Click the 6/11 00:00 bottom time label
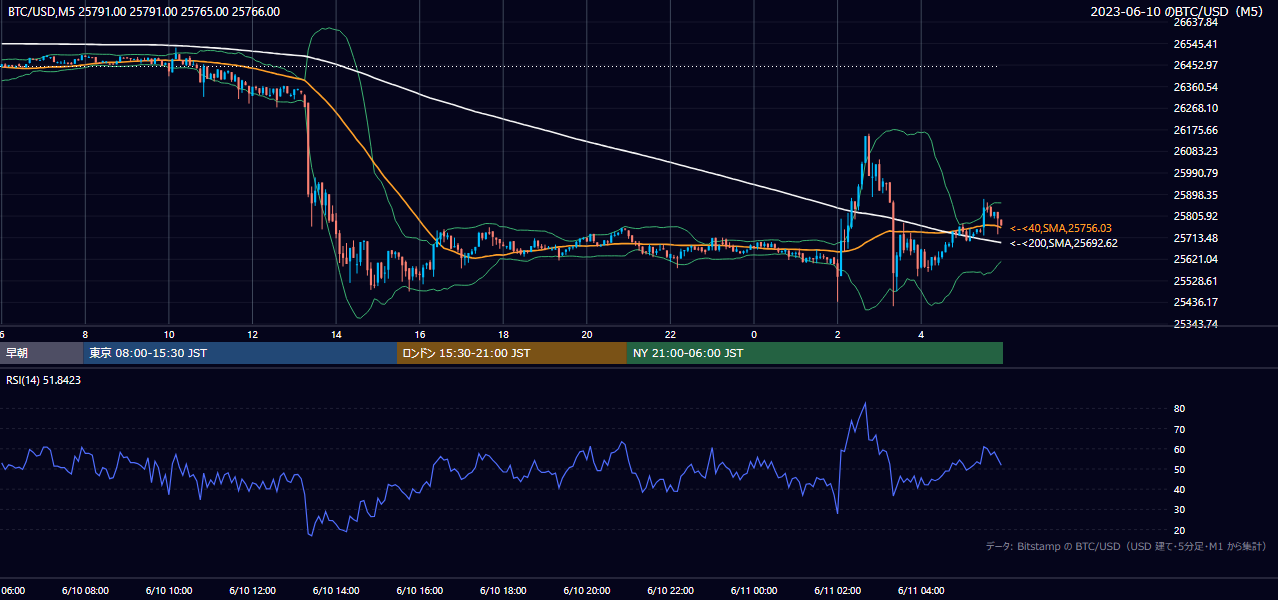This screenshot has height=600, width=1278. (x=754, y=590)
